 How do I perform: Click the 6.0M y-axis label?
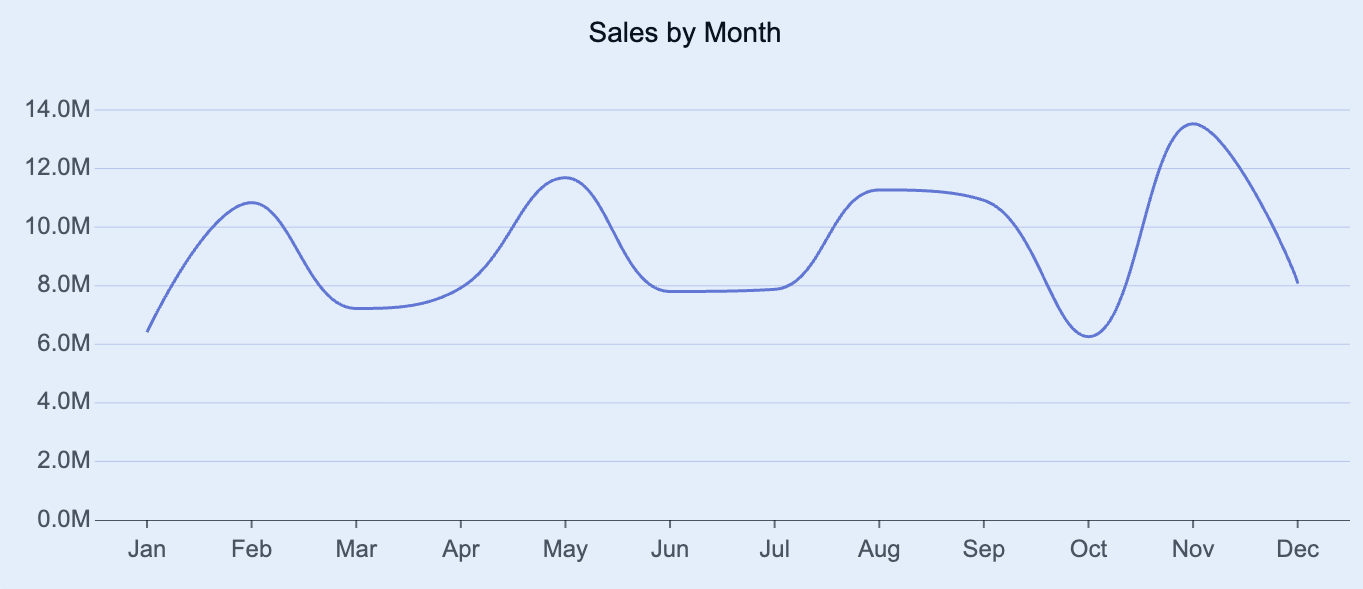[x=61, y=344]
